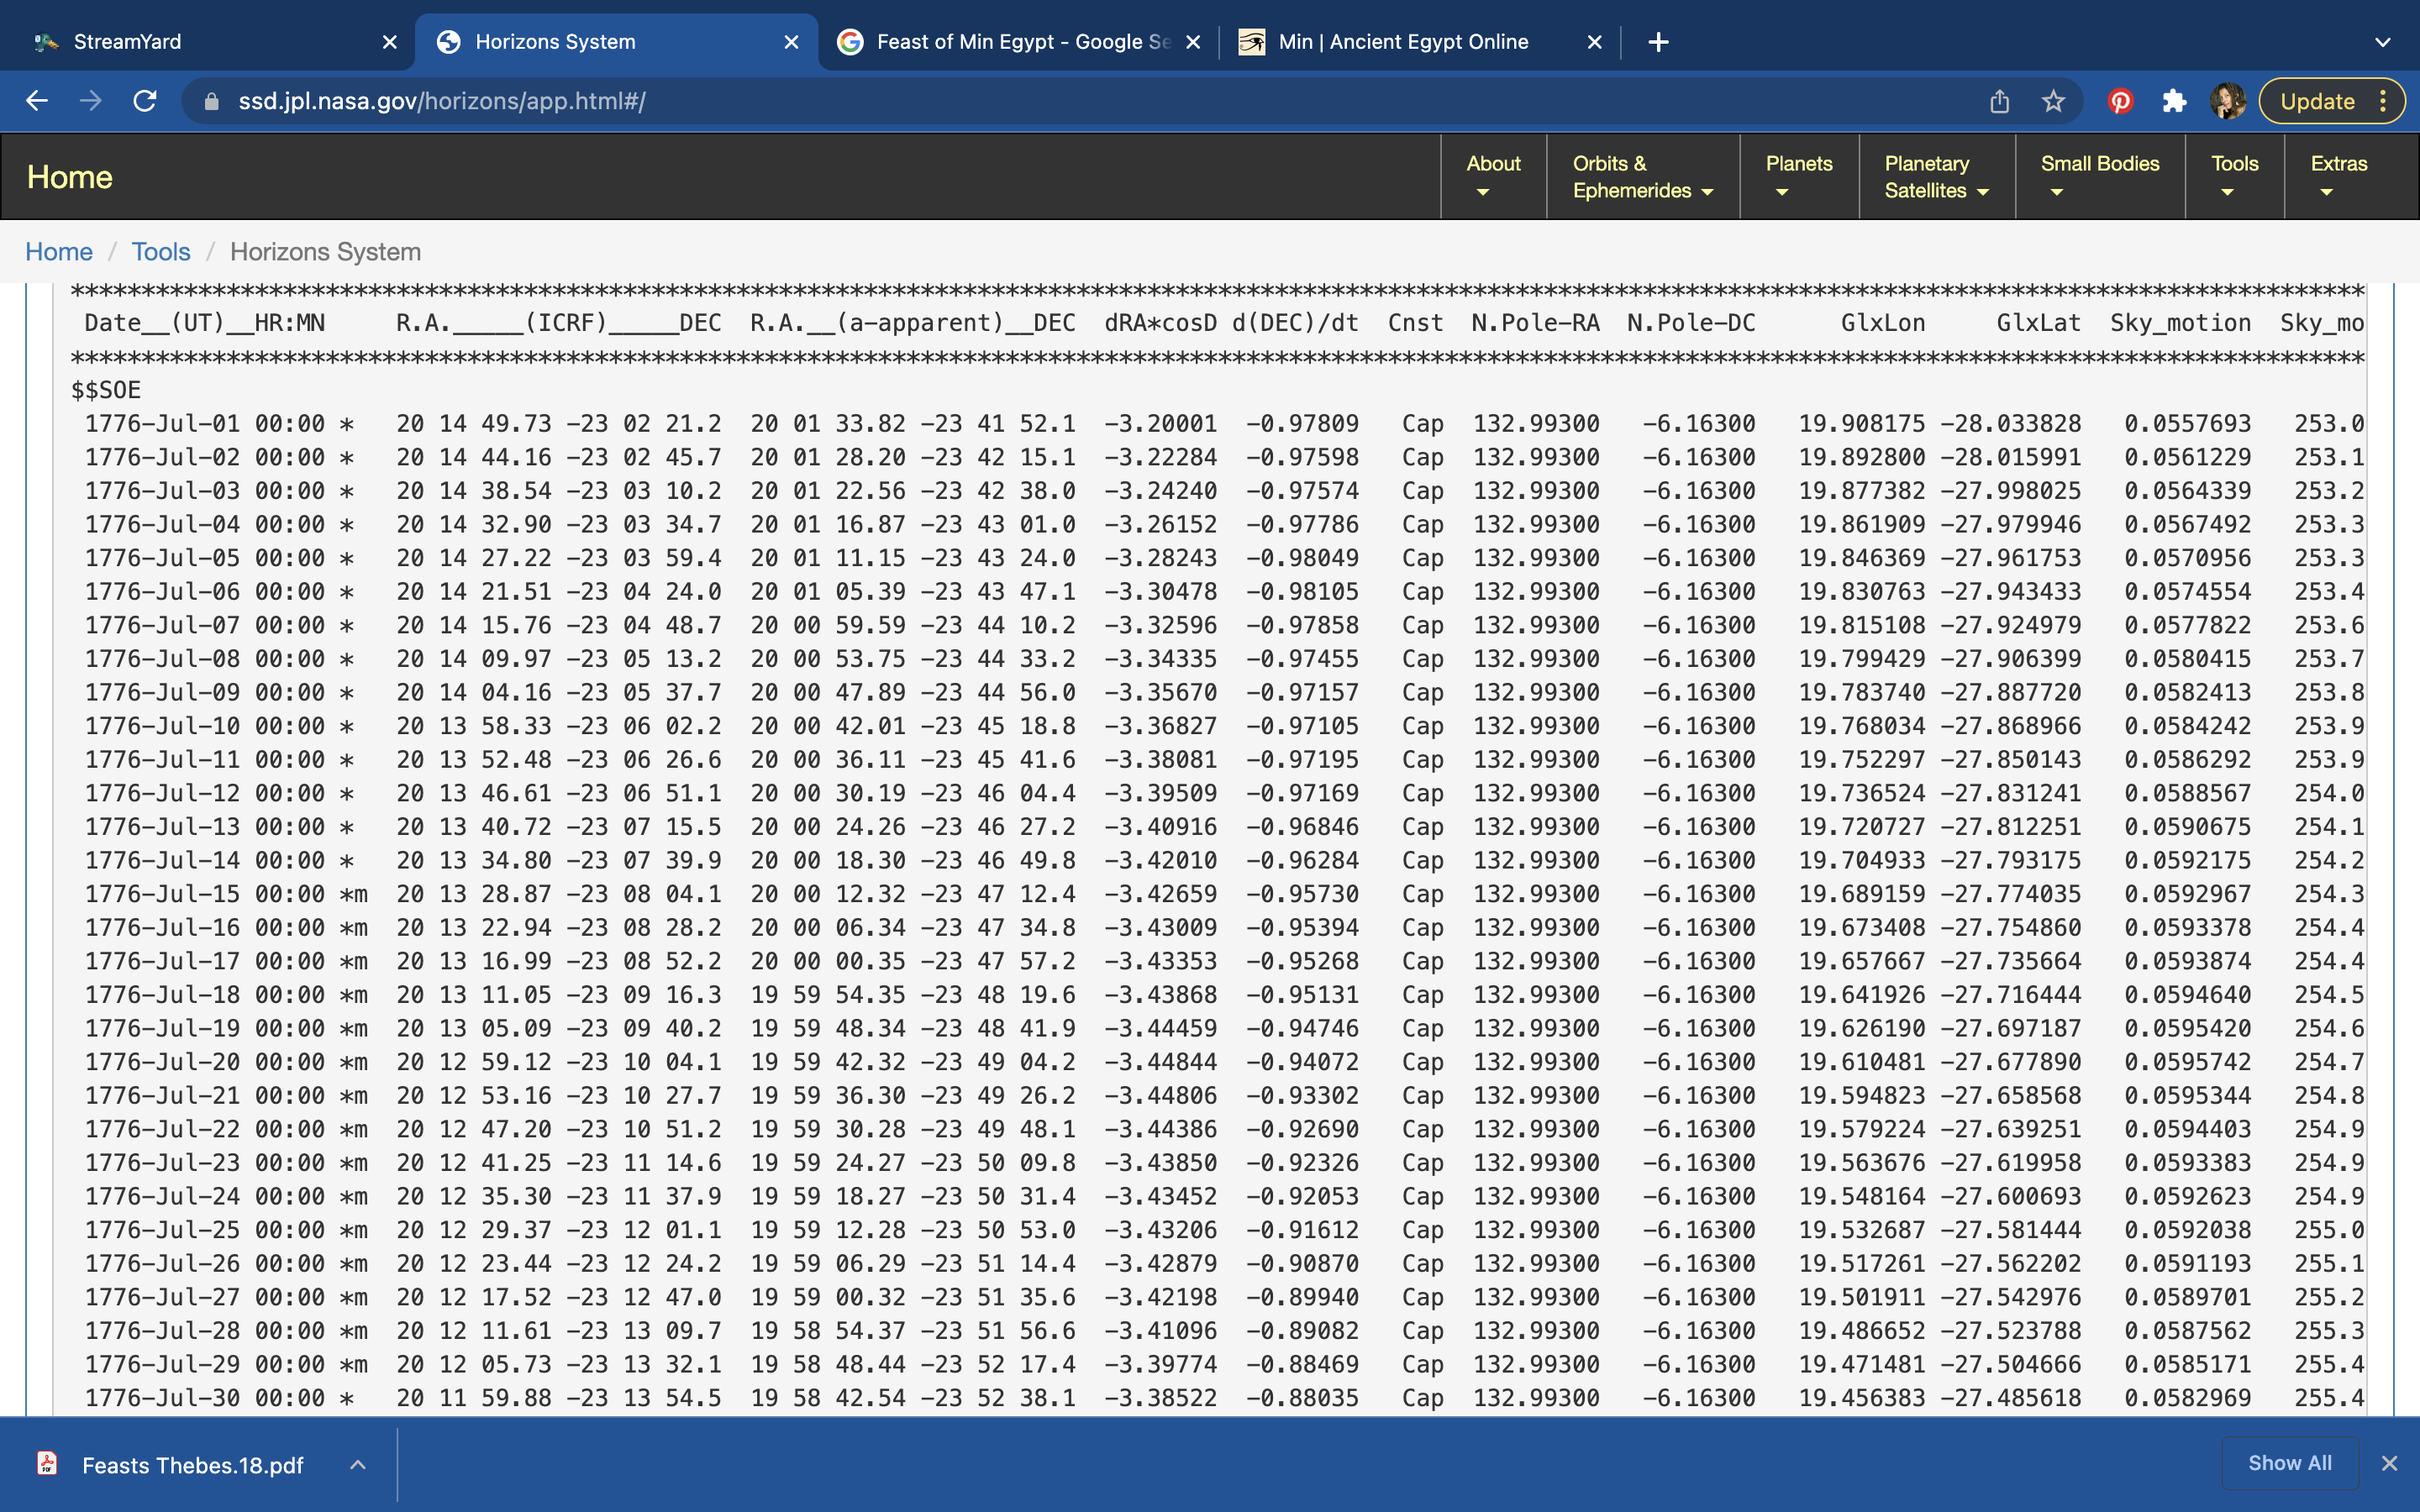This screenshot has width=2420, height=1512.
Task: Open the extensions puzzle menu
Action: pos(2174,101)
